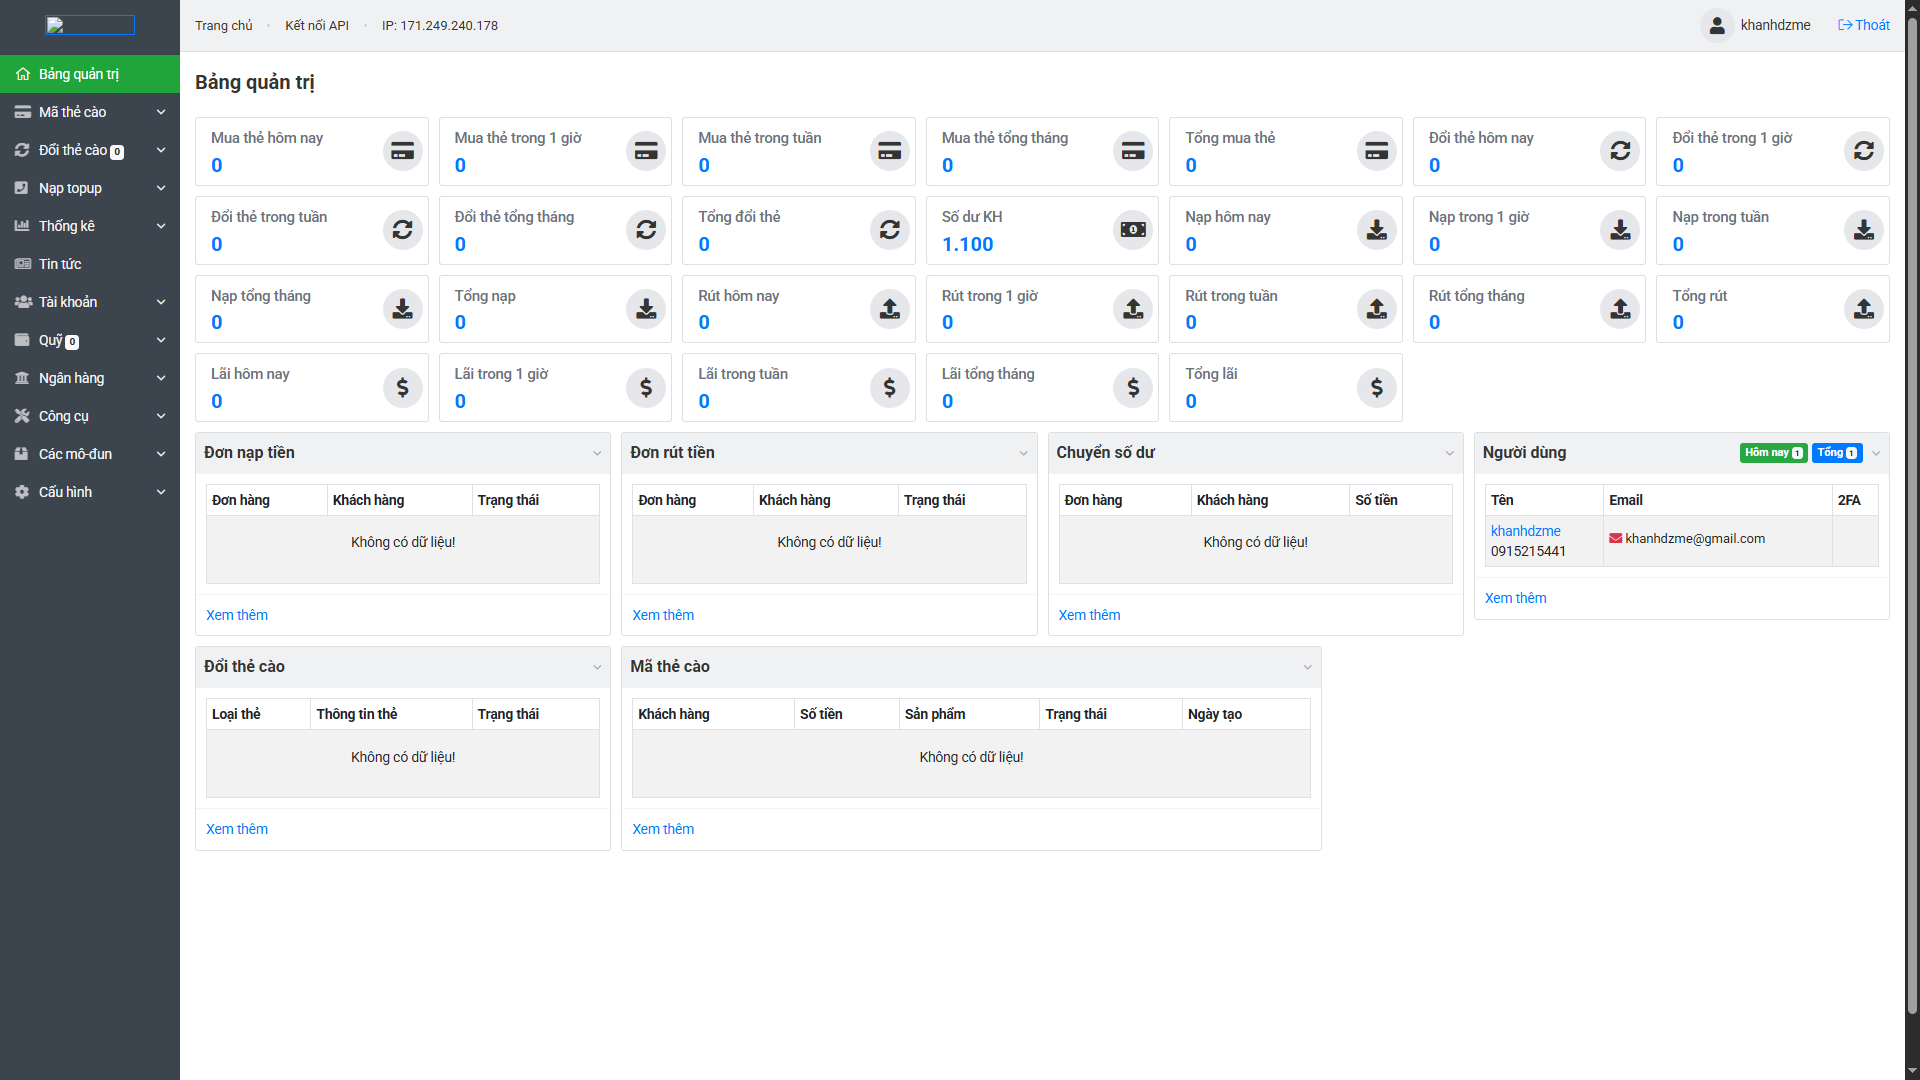Click the dollar icon in Tổng lãi

[1376, 387]
